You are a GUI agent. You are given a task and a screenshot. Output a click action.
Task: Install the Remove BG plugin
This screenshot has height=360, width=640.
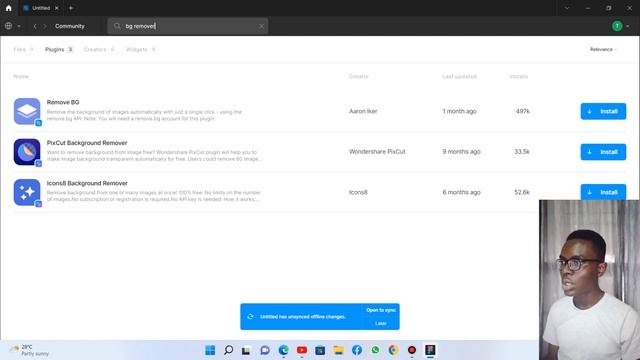pos(603,111)
